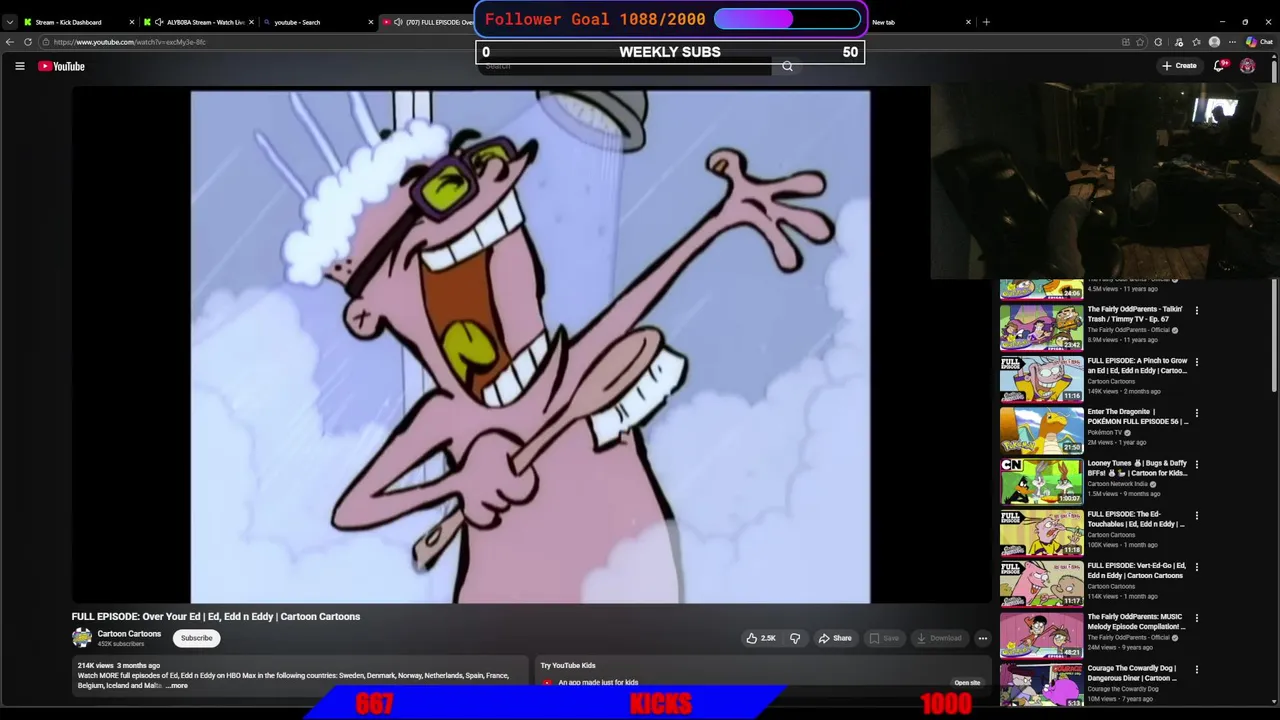Screen dimensions: 1280x720
Task: Open The Ed-Touchables episode title
Action: point(1136,519)
